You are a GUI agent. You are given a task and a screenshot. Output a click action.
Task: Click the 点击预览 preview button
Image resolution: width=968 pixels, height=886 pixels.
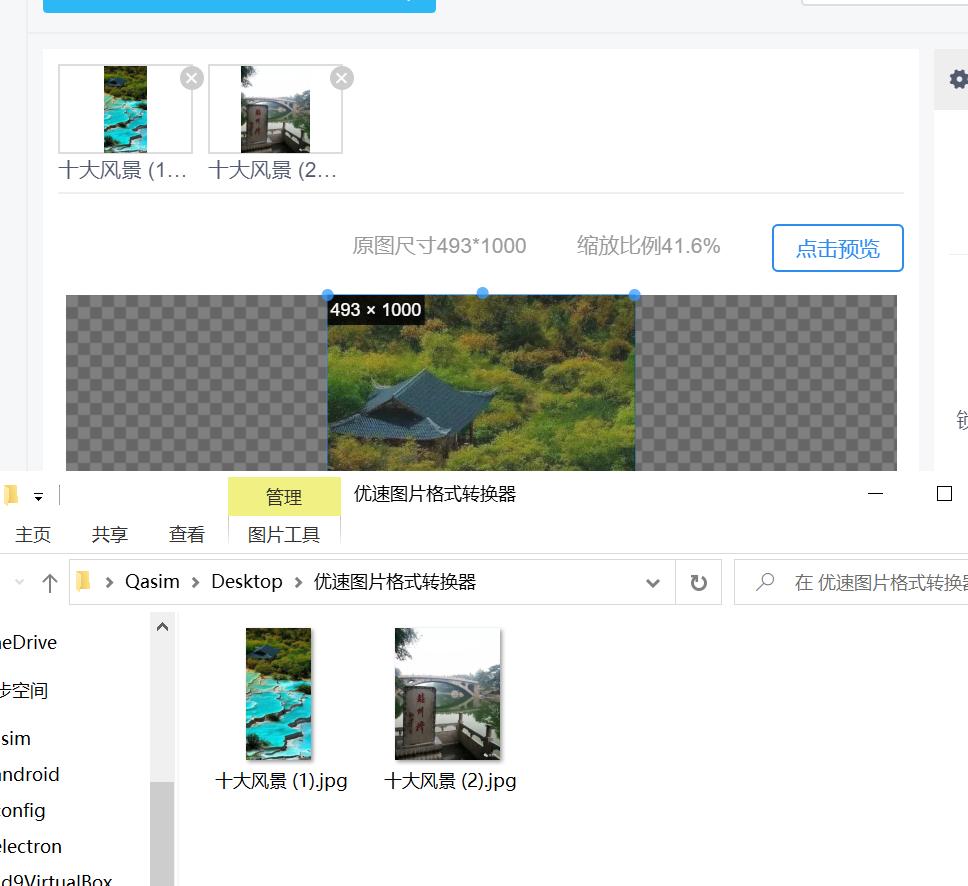tap(837, 248)
